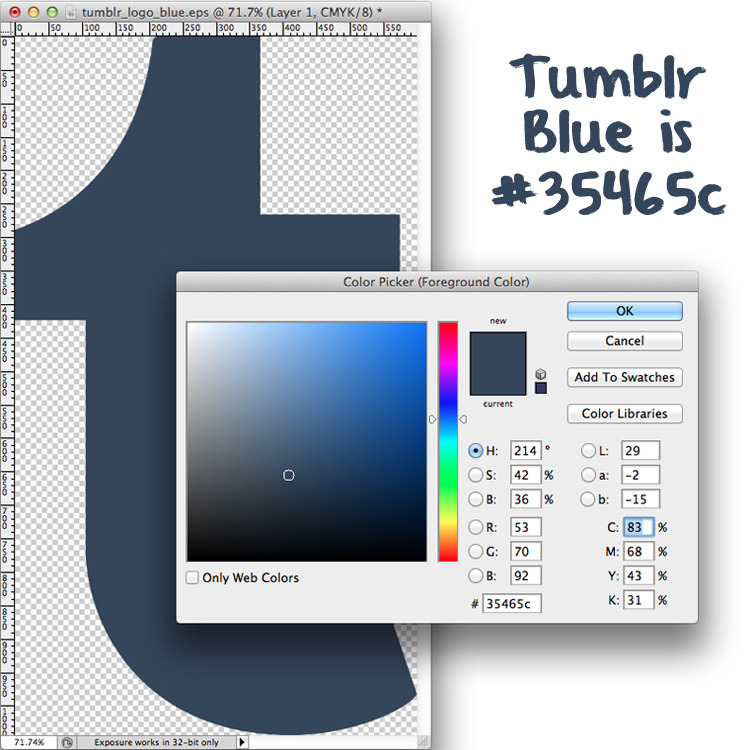
Task: Click the Color Picker dialog title bar
Action: (x=436, y=282)
